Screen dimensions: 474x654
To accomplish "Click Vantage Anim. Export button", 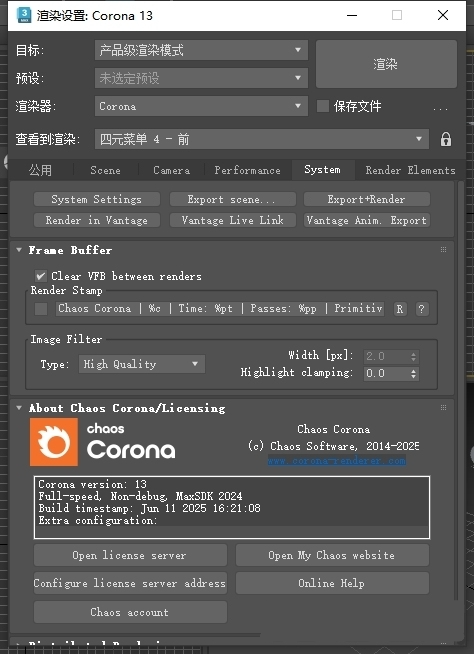I will coord(367,220).
